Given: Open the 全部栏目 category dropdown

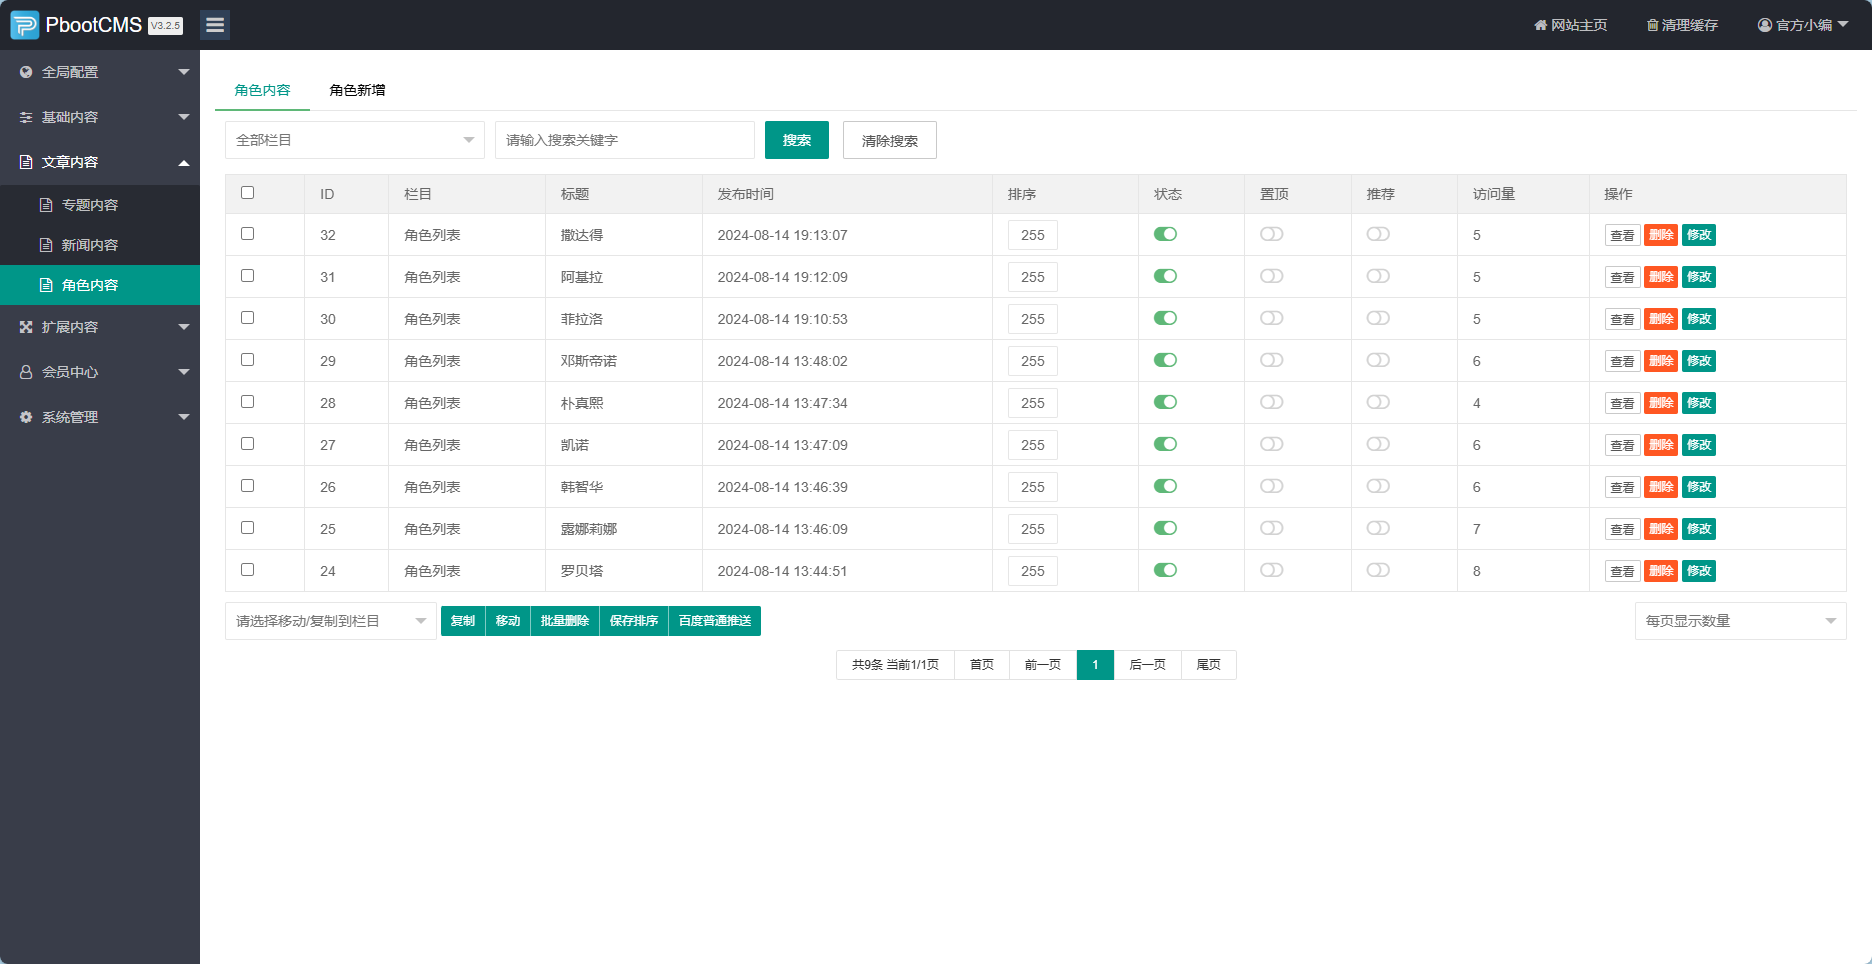Looking at the screenshot, I should click(x=355, y=140).
